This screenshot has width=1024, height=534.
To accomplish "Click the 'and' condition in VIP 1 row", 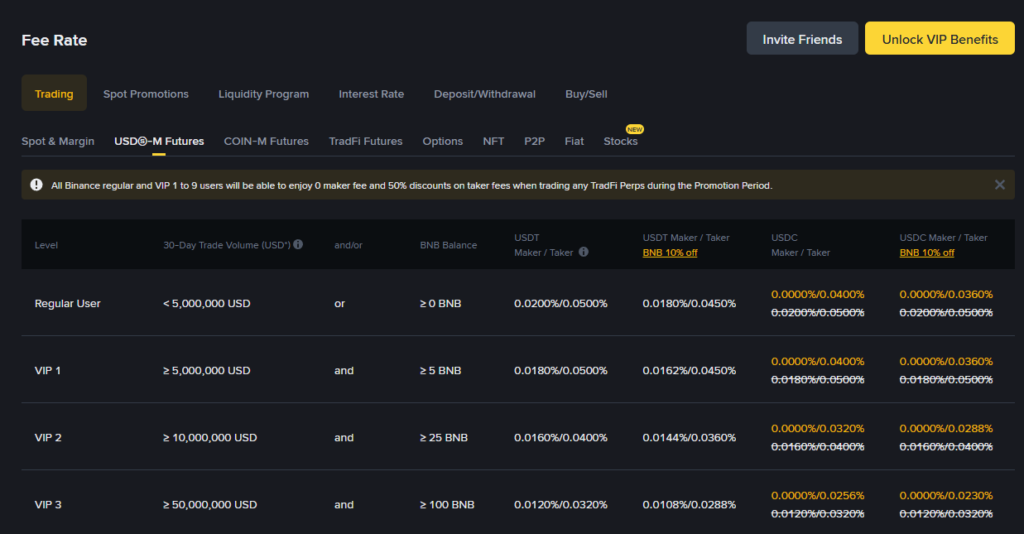I will point(344,370).
